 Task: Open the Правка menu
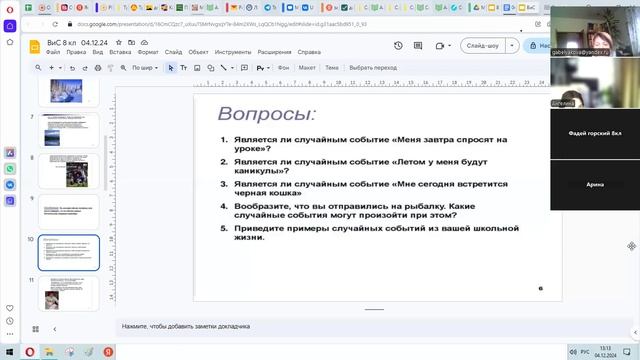coord(76,52)
